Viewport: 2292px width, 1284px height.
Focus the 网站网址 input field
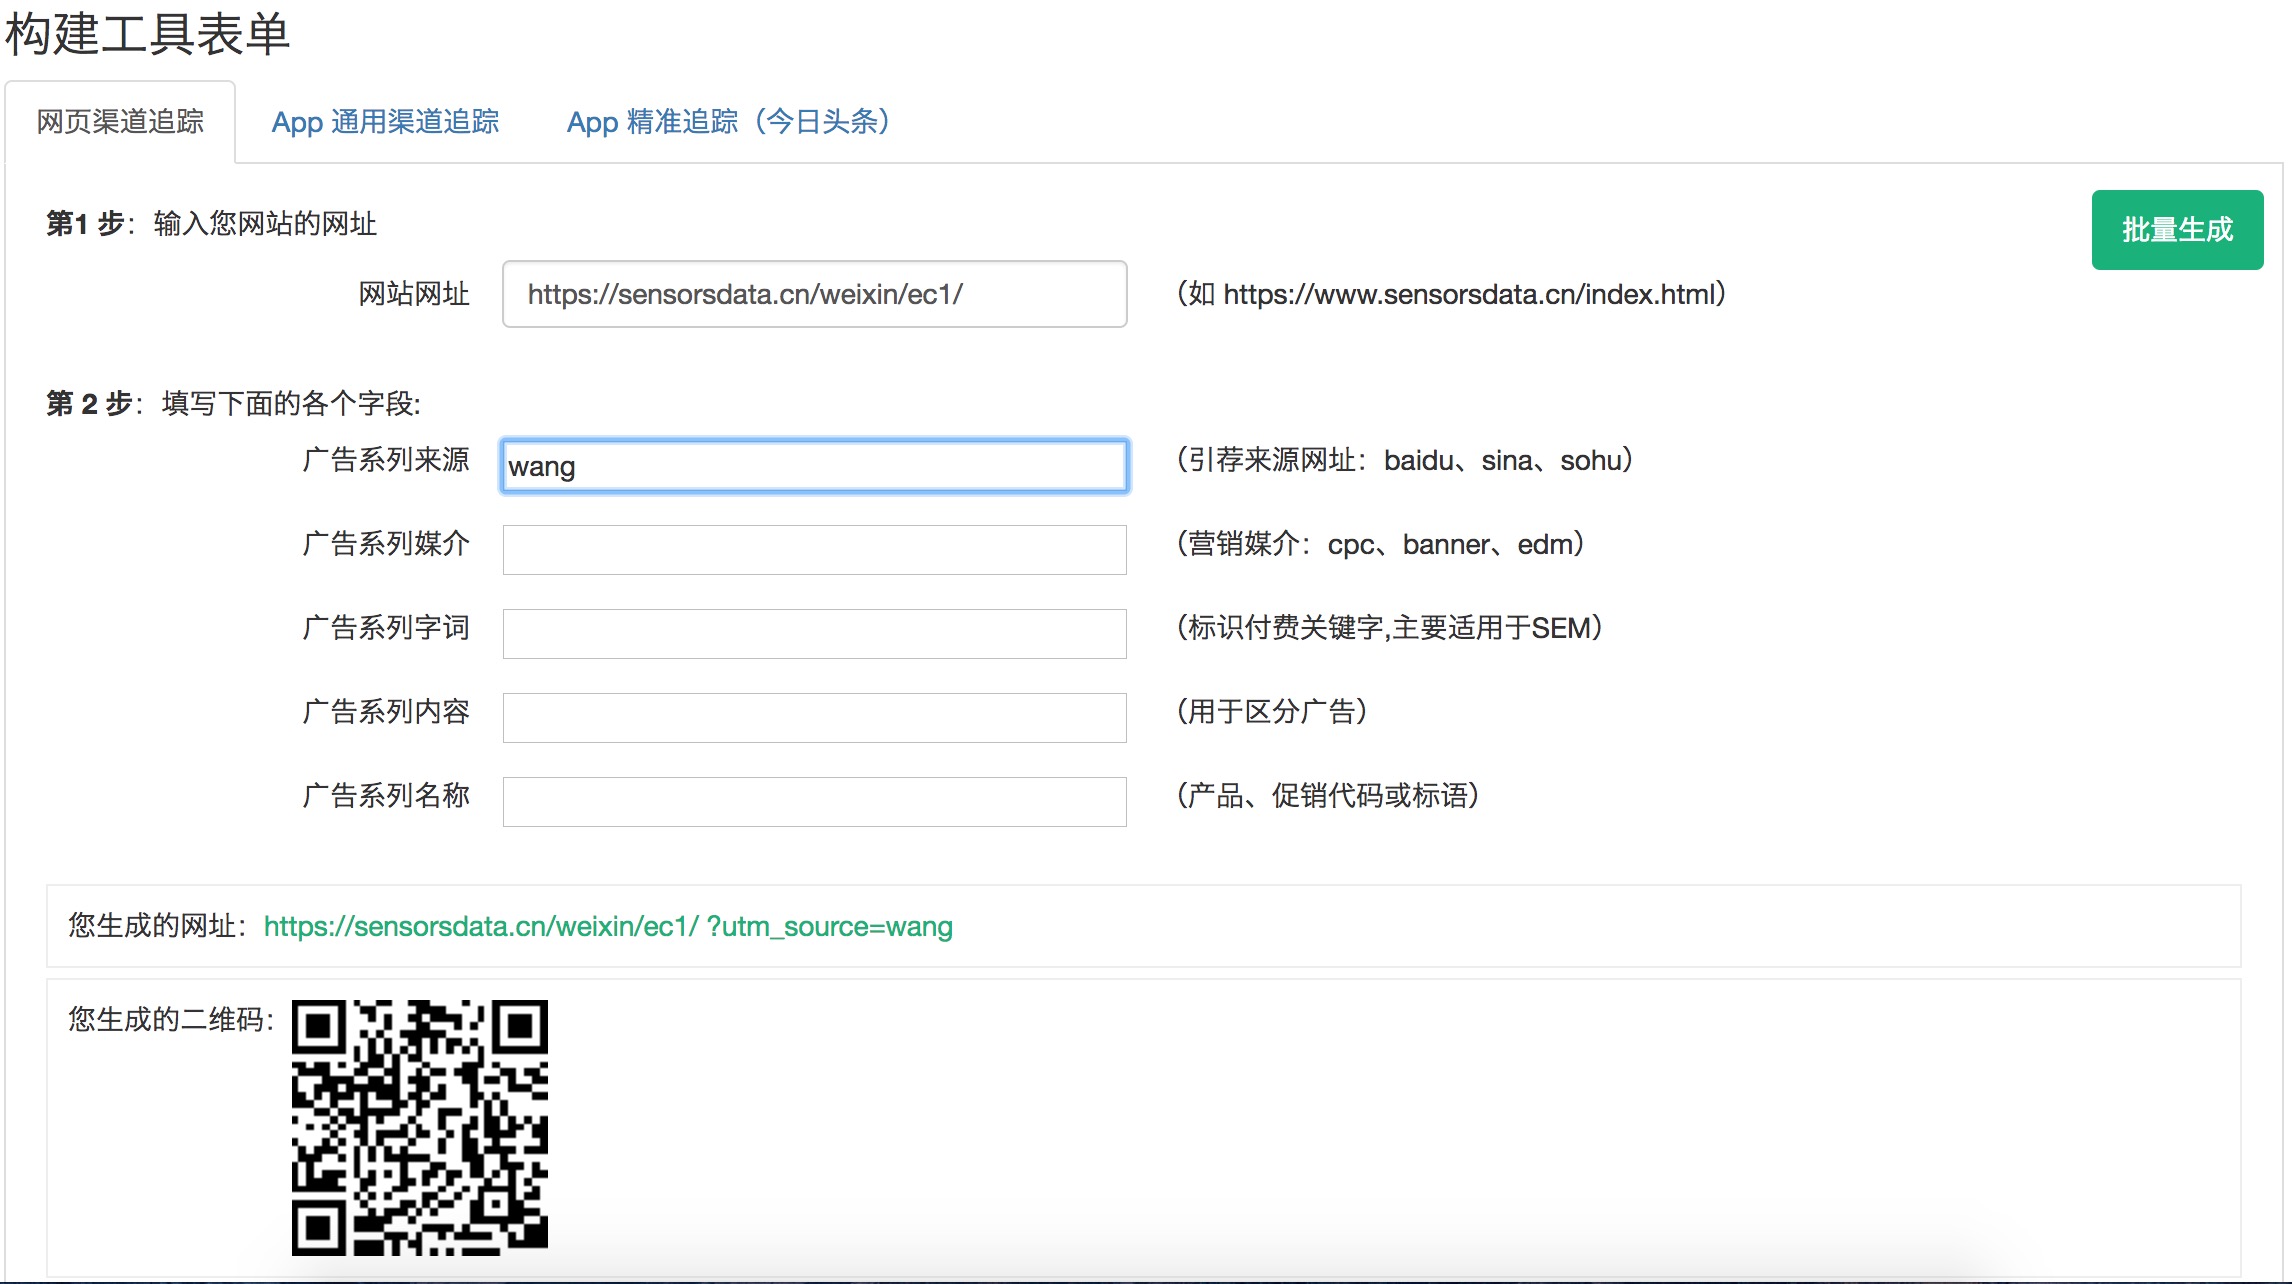(x=814, y=294)
